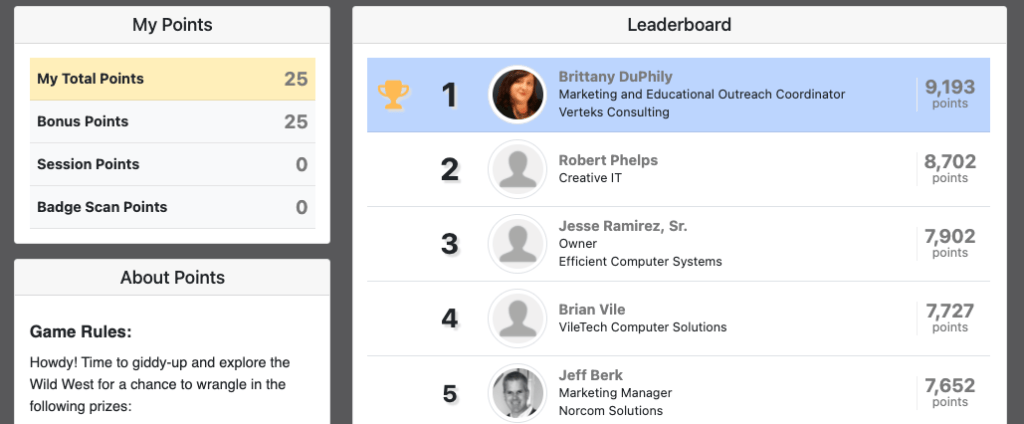Select the Bonus Points row
Viewport: 1024px width, 424px height.
(172, 122)
